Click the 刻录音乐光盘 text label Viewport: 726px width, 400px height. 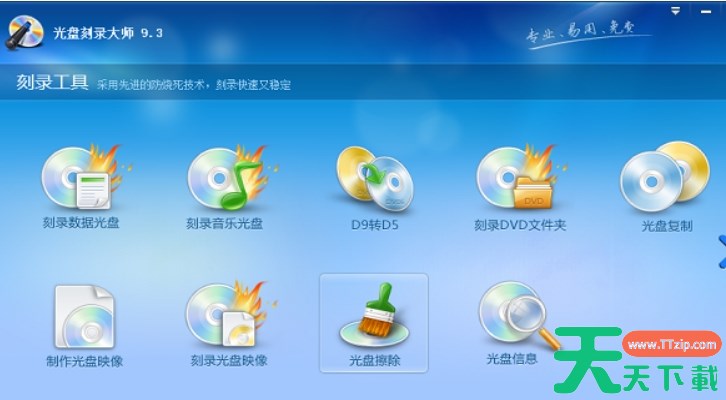point(225,224)
